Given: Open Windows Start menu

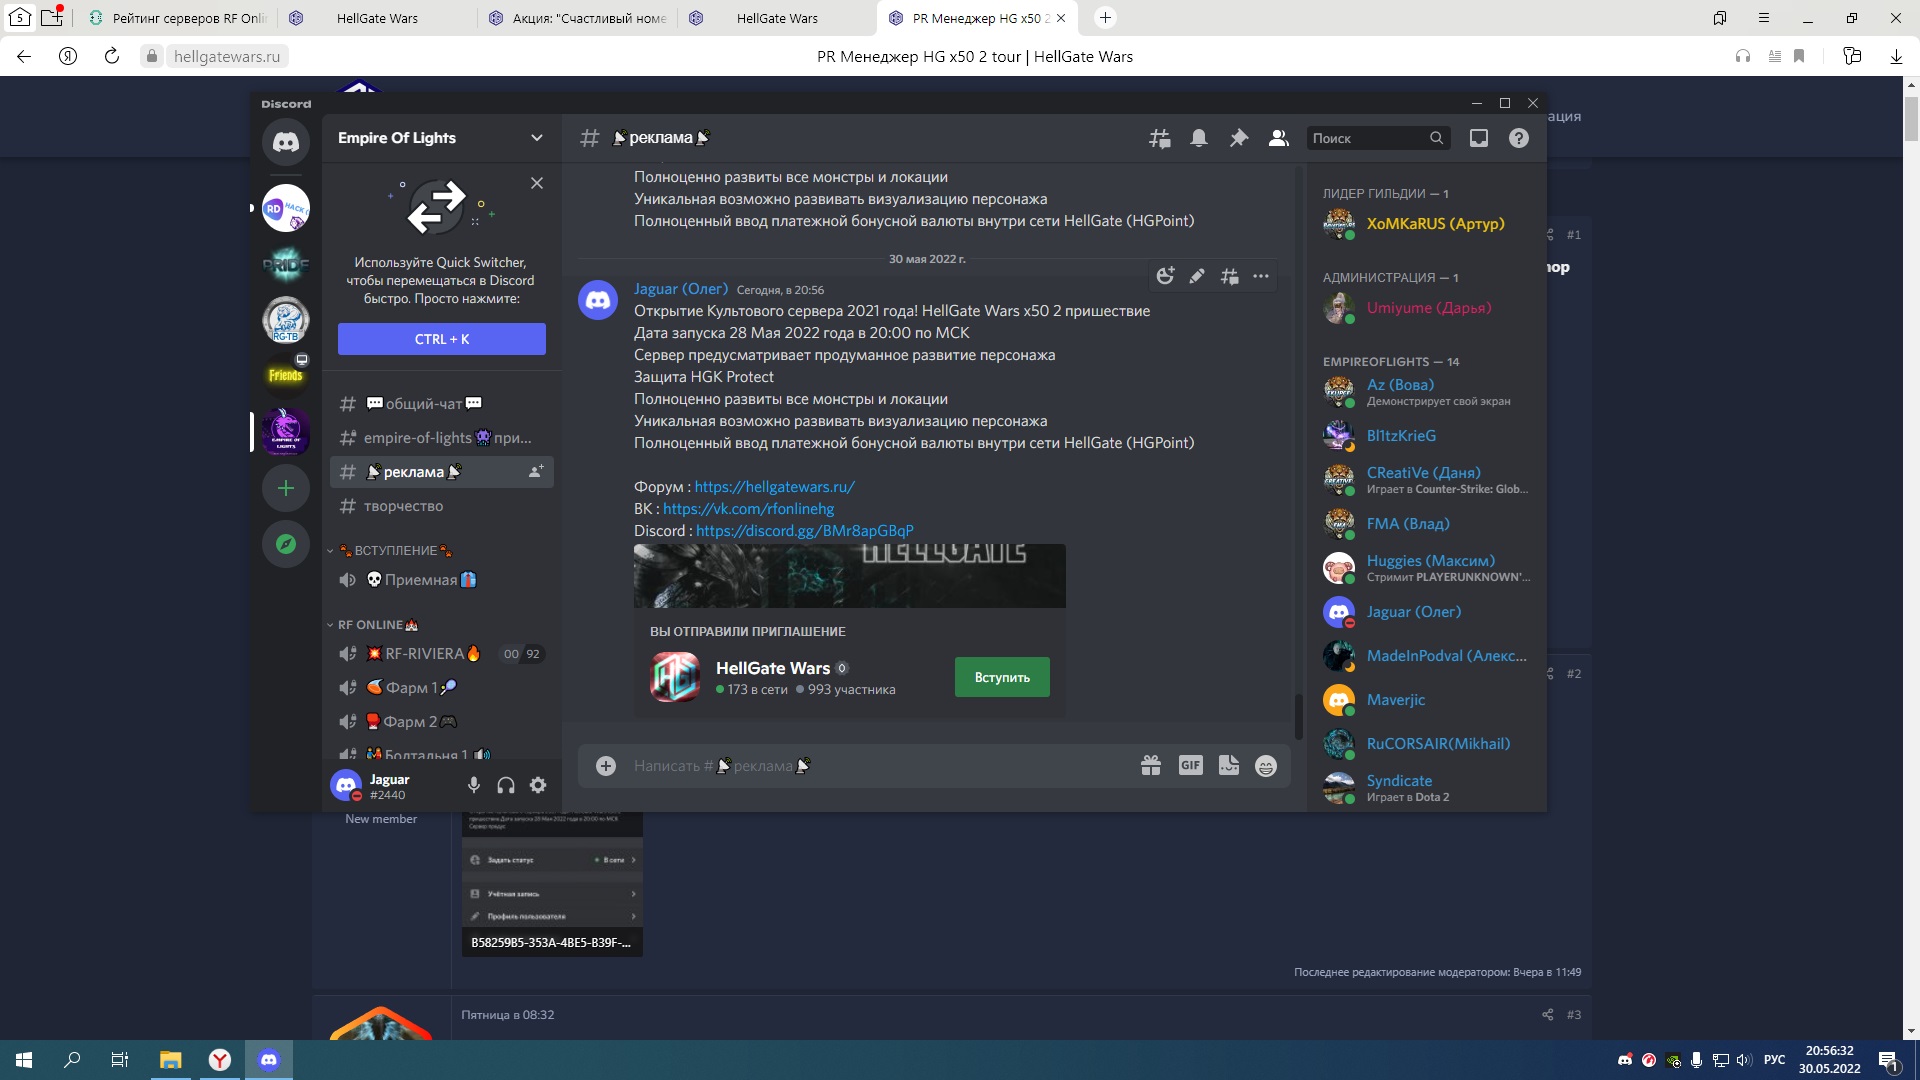Looking at the screenshot, I should [x=24, y=1060].
